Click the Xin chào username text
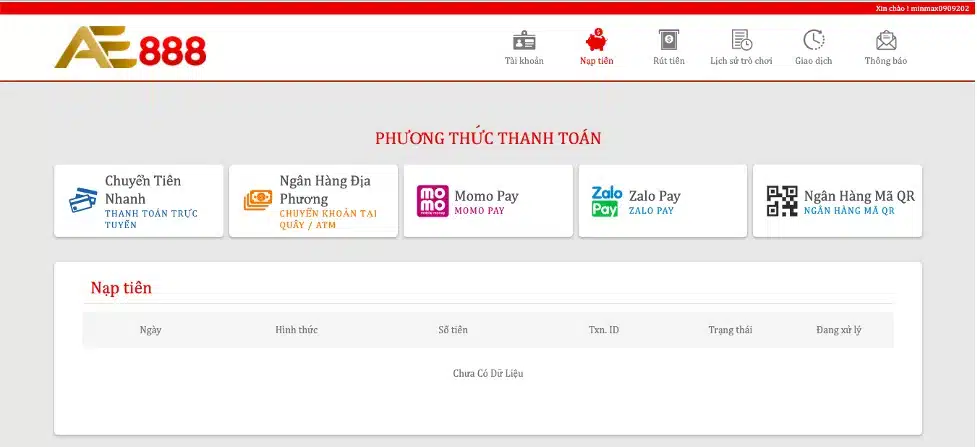977x447 pixels. click(x=925, y=8)
